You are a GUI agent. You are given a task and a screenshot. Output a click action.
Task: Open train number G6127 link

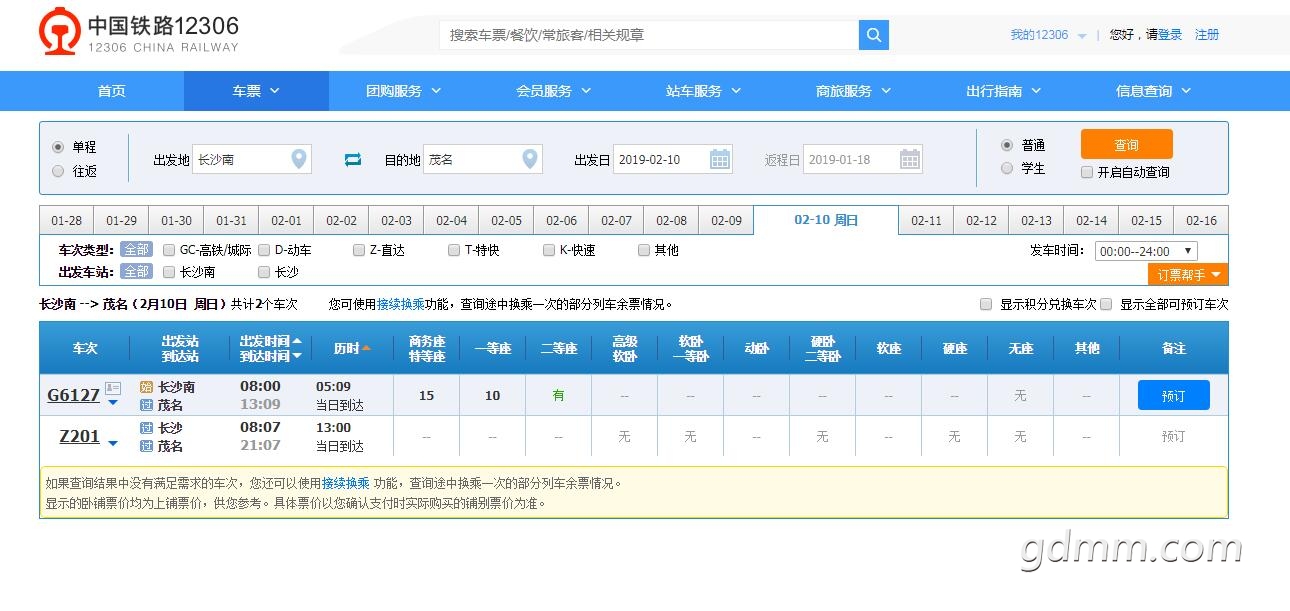tap(73, 395)
